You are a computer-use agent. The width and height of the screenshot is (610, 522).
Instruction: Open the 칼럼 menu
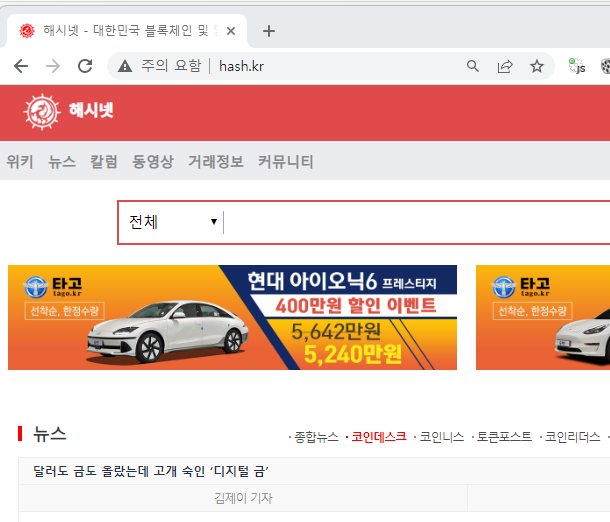coord(104,161)
